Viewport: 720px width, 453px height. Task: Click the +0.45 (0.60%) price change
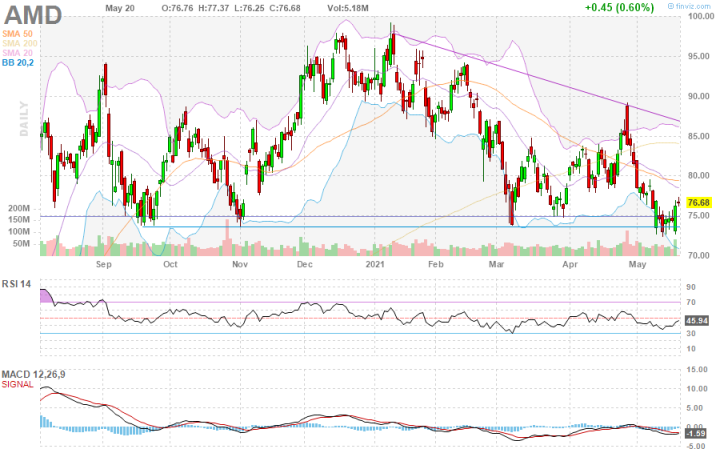[x=619, y=7]
